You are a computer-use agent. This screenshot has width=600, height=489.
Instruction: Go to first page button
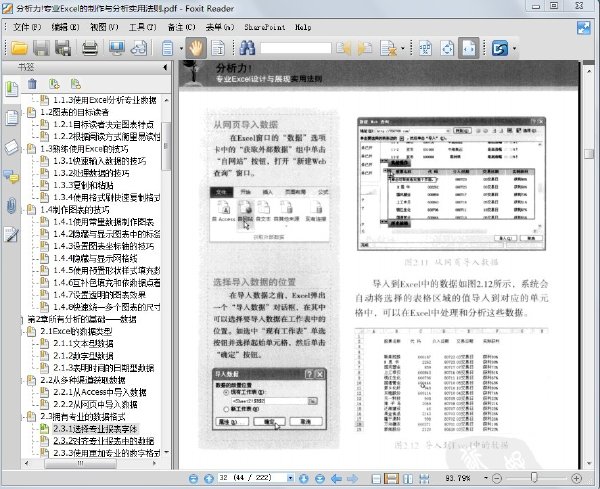194,478
